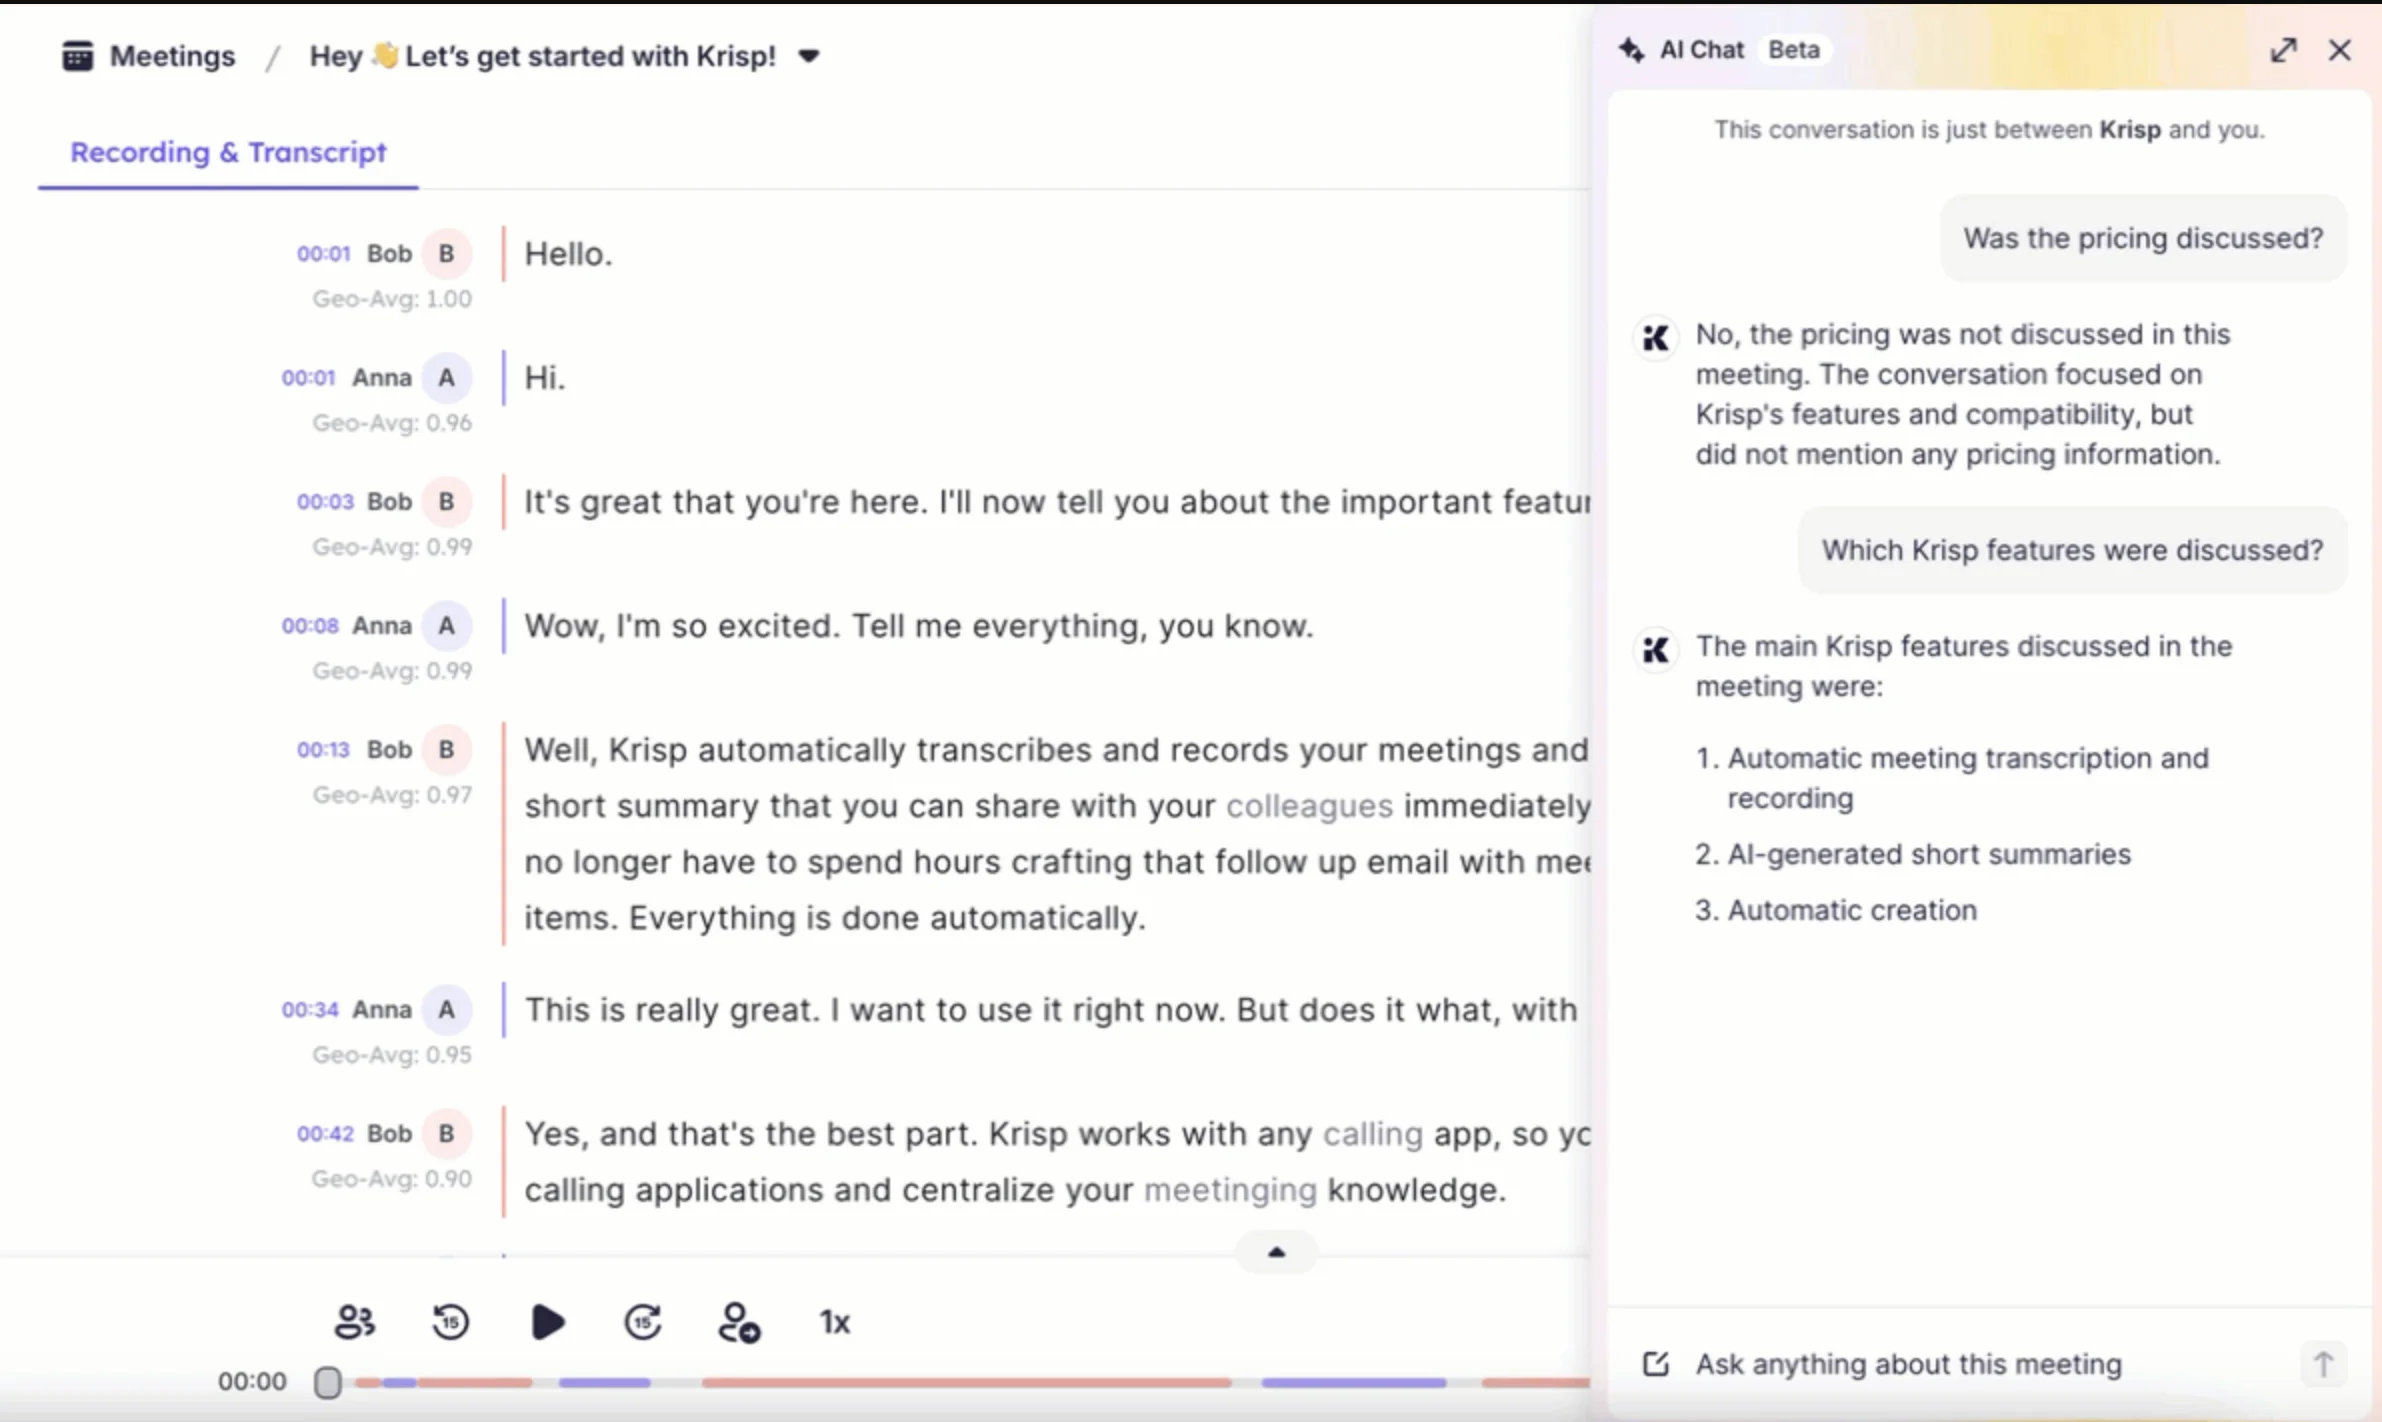The width and height of the screenshot is (2382, 1422).
Task: Seek to second purple timeline segment
Action: (604, 1383)
